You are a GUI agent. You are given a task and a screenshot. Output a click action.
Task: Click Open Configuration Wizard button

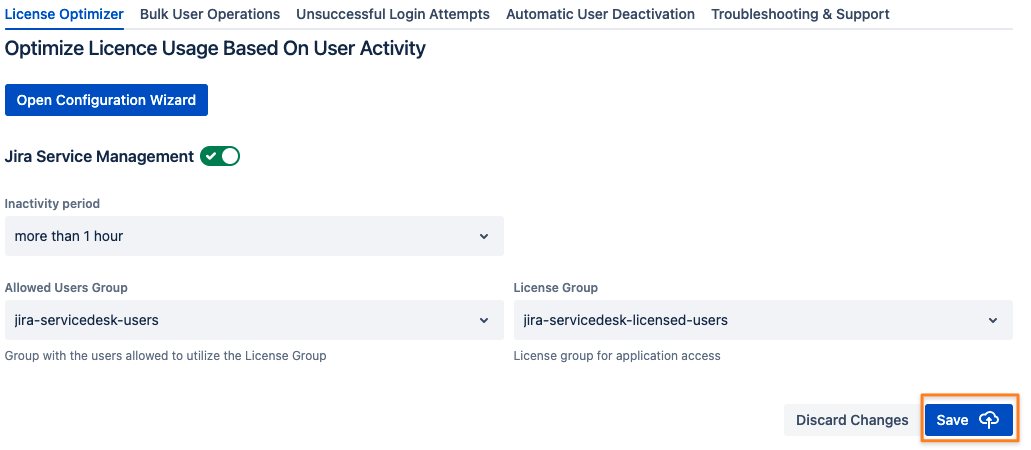107,100
